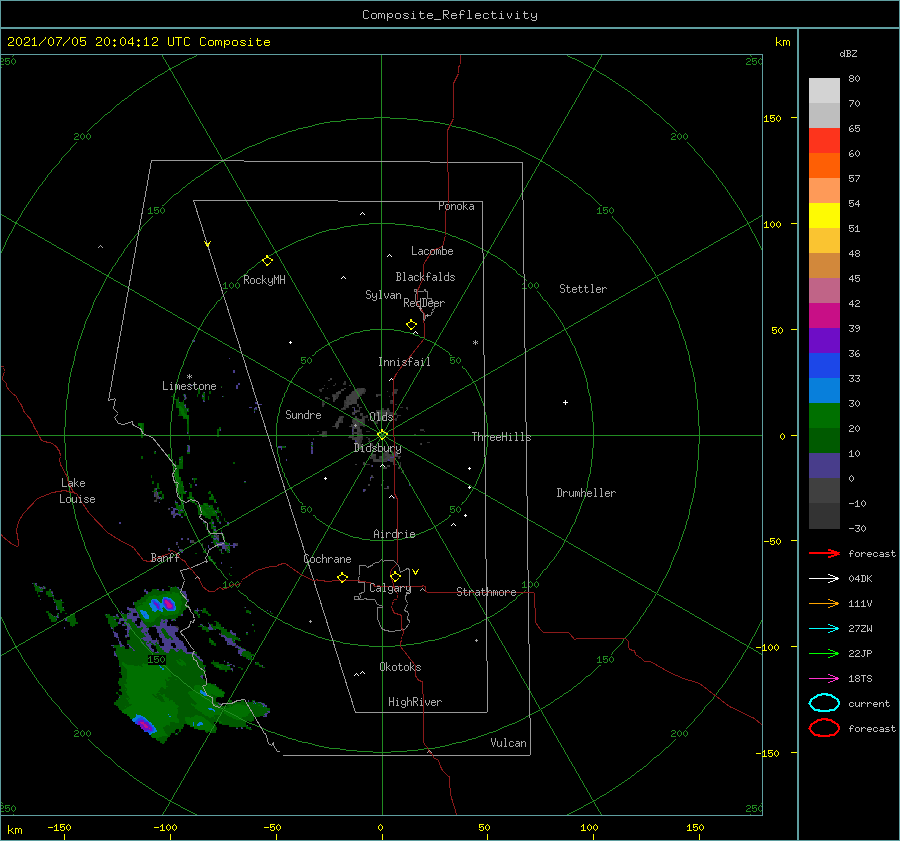Click the Airdrie label
This screenshot has height=841, width=900.
coord(394,534)
